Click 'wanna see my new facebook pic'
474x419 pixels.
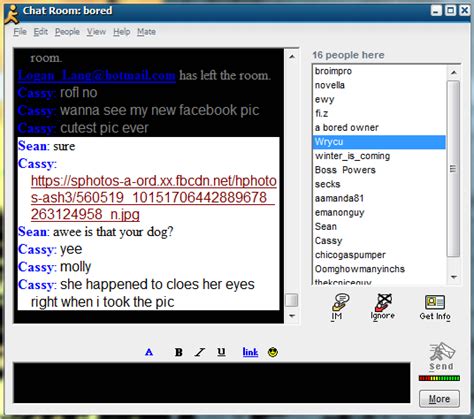(160, 110)
